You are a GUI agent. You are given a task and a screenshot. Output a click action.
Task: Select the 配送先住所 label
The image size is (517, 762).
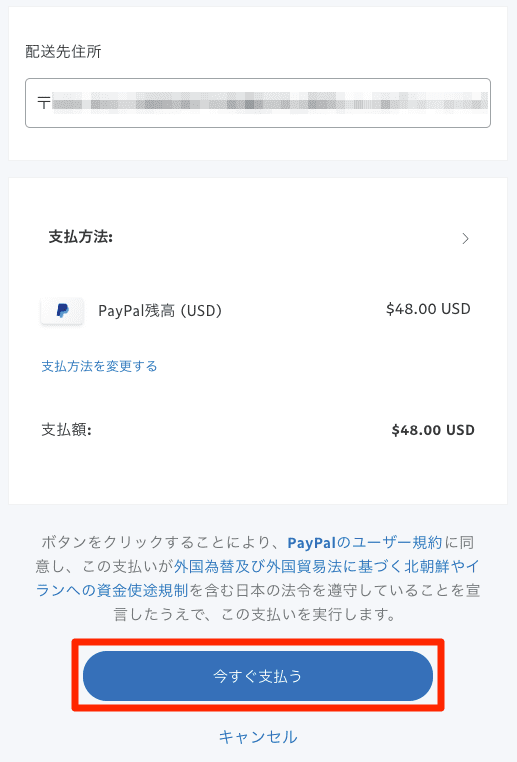point(63,52)
